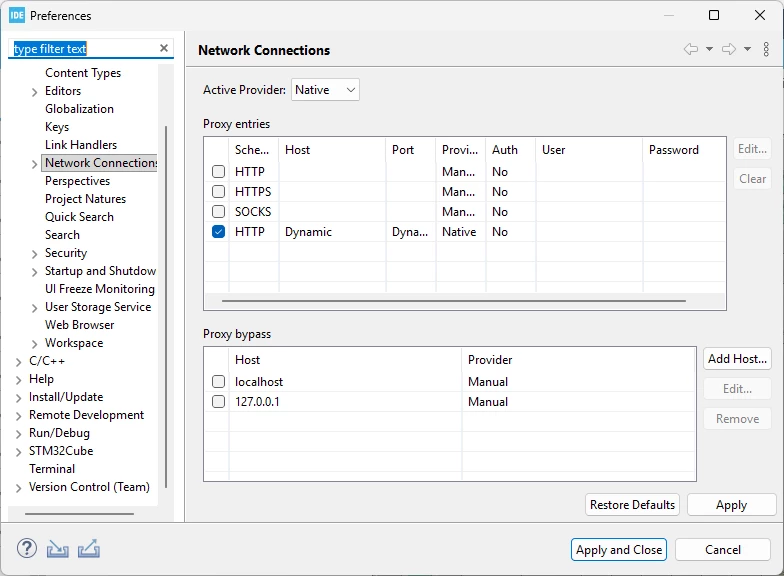Enable the SOCKS proxy entry checkbox
This screenshot has height=576, width=784.
pos(218,212)
